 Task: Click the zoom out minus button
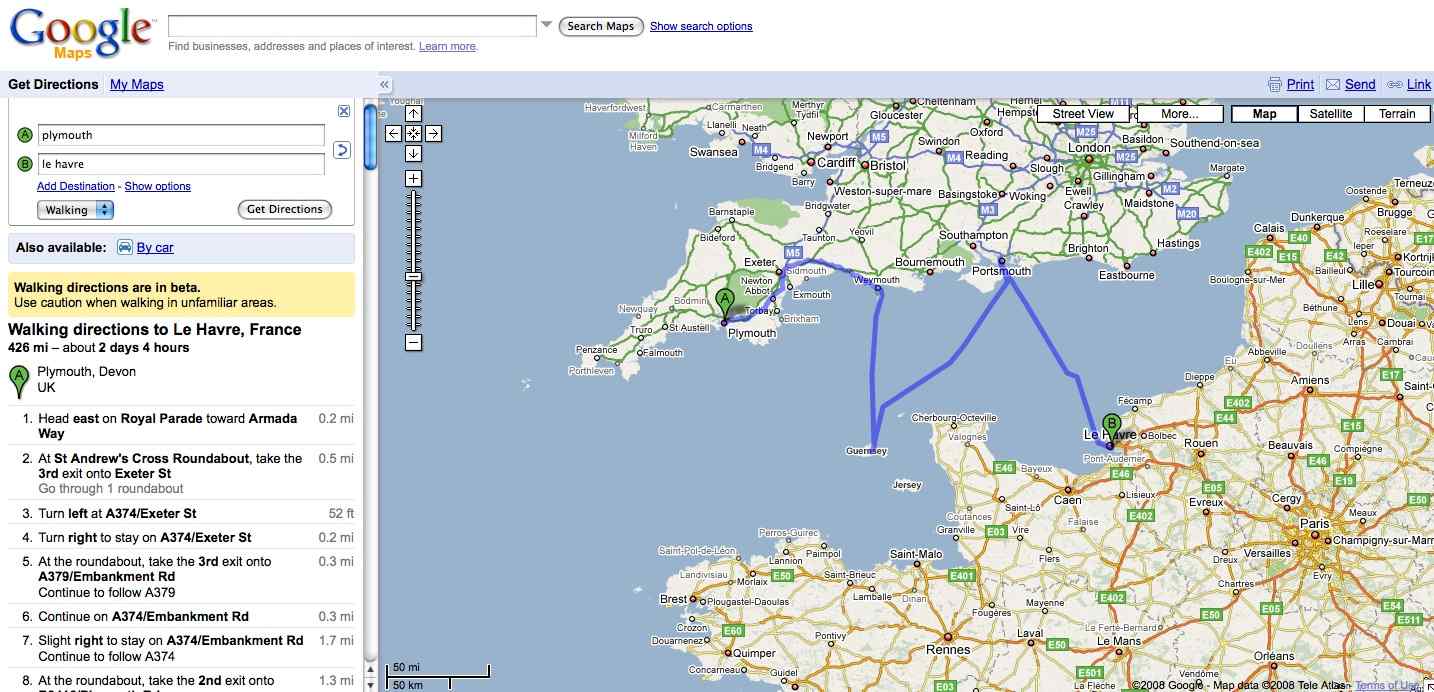(413, 343)
